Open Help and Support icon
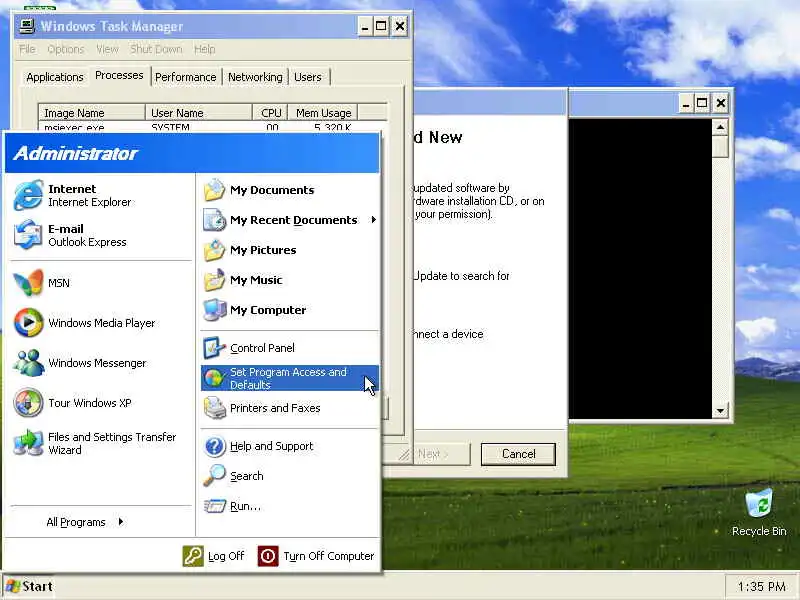The image size is (800, 600). (x=214, y=446)
